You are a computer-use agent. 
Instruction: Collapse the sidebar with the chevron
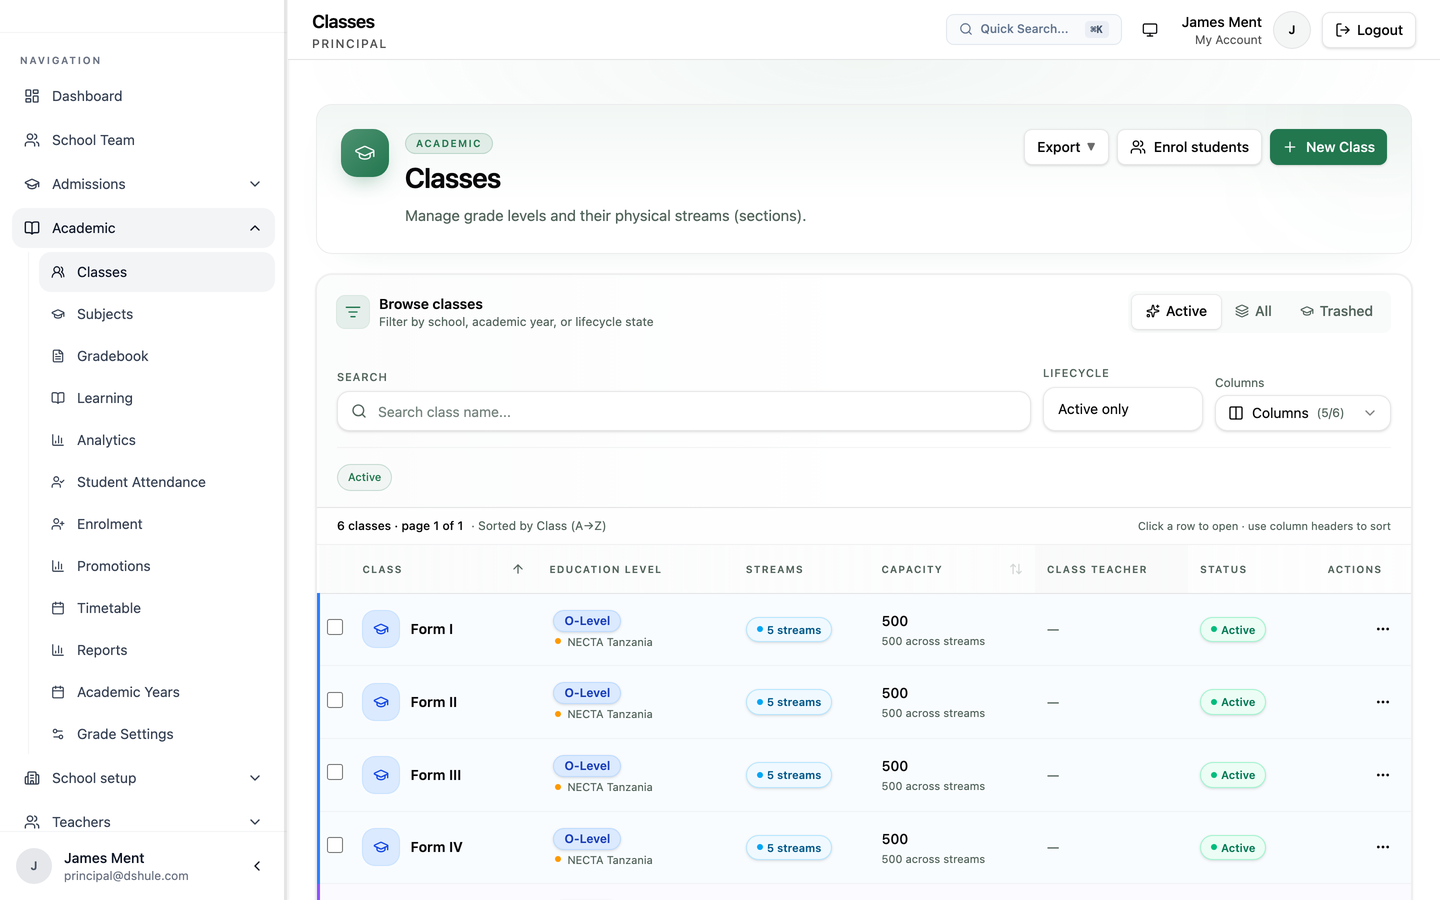[x=257, y=866]
